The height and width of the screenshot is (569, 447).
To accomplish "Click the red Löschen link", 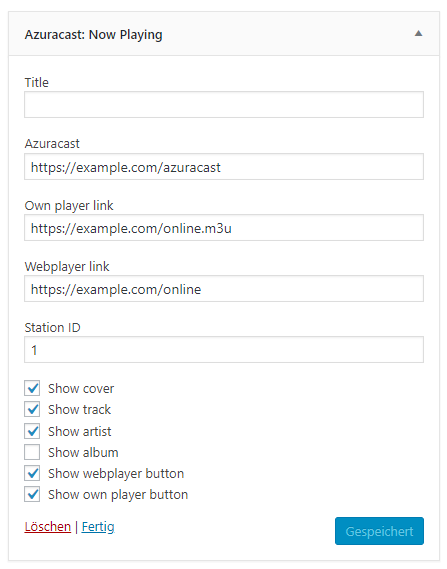I will (x=48, y=526).
